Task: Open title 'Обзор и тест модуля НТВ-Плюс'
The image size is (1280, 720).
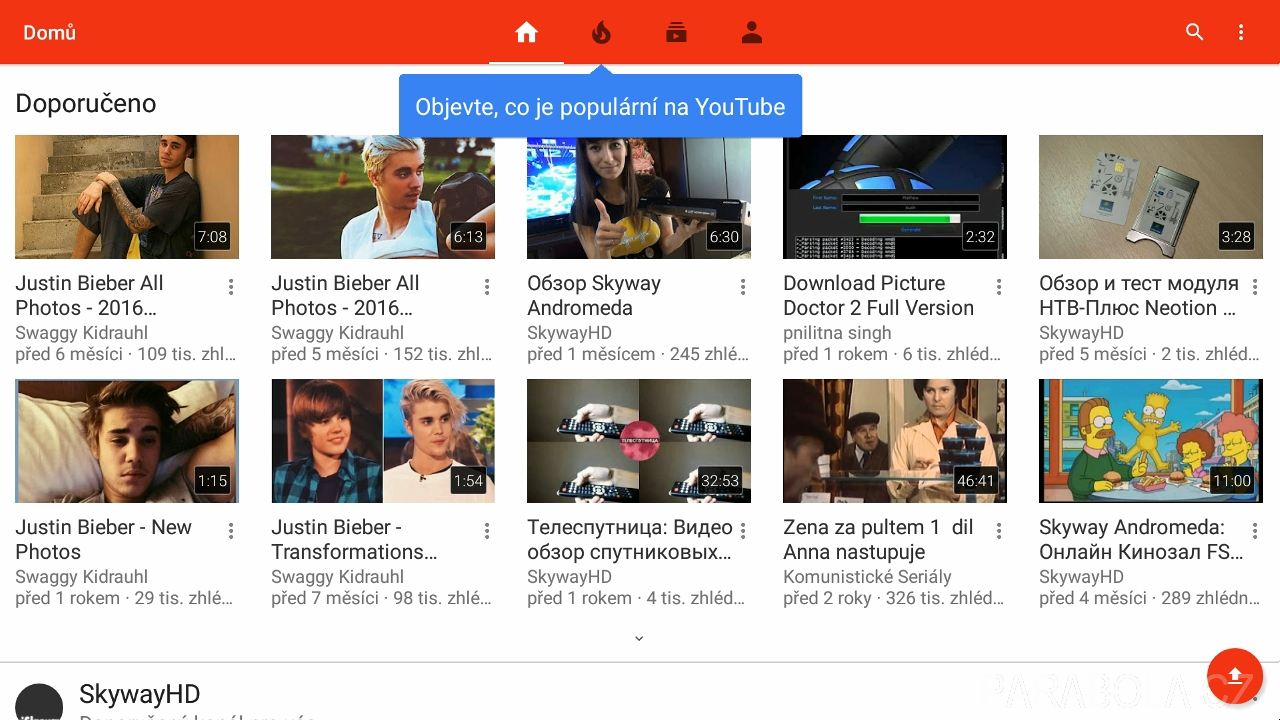Action: click(x=1139, y=295)
